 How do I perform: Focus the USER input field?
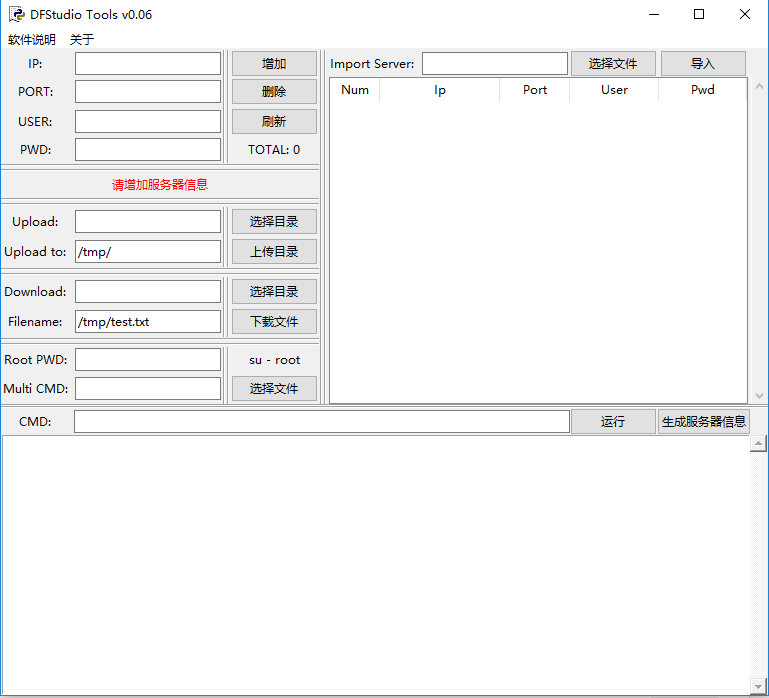148,121
